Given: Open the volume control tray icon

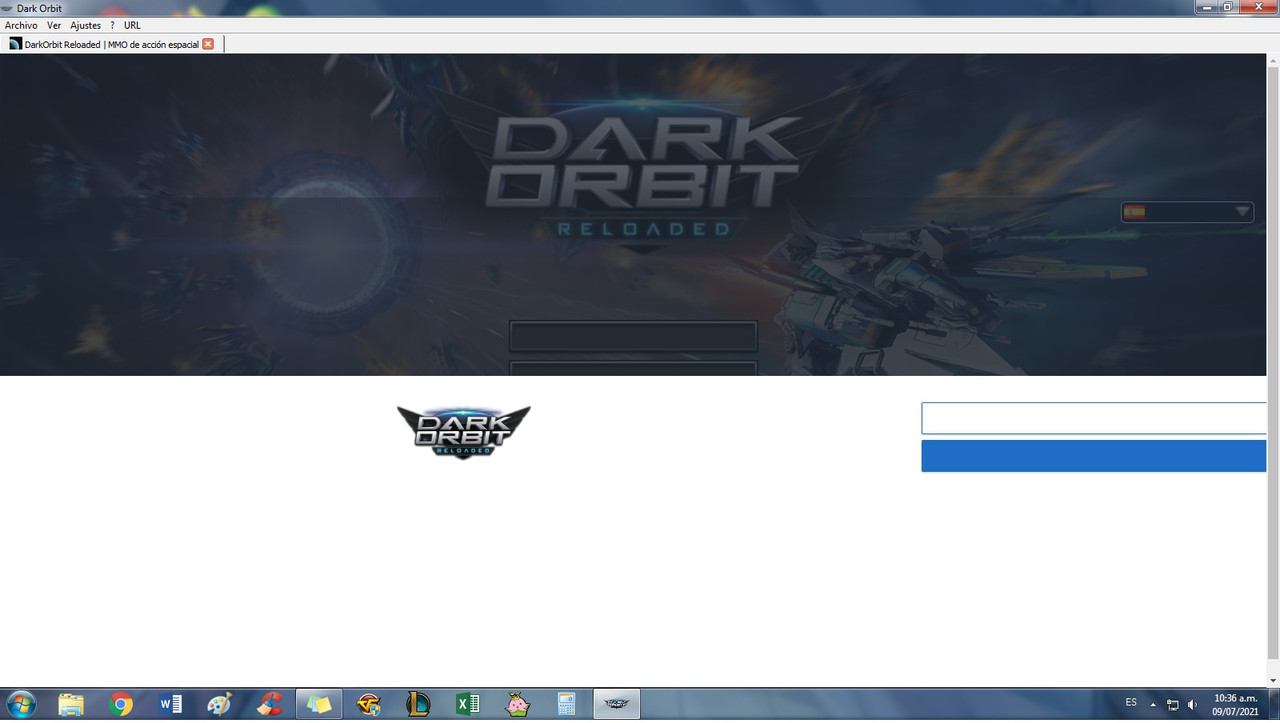Looking at the screenshot, I should [1192, 704].
